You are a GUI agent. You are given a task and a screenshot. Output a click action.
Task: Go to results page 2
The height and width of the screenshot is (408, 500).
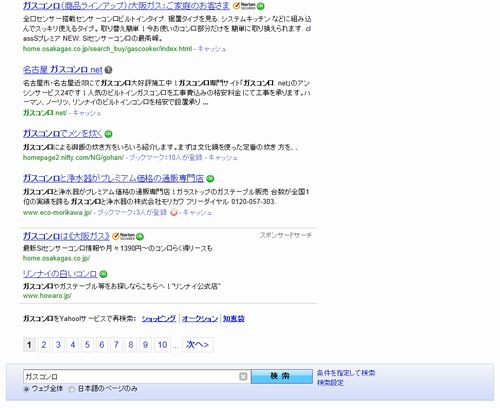(x=44, y=345)
